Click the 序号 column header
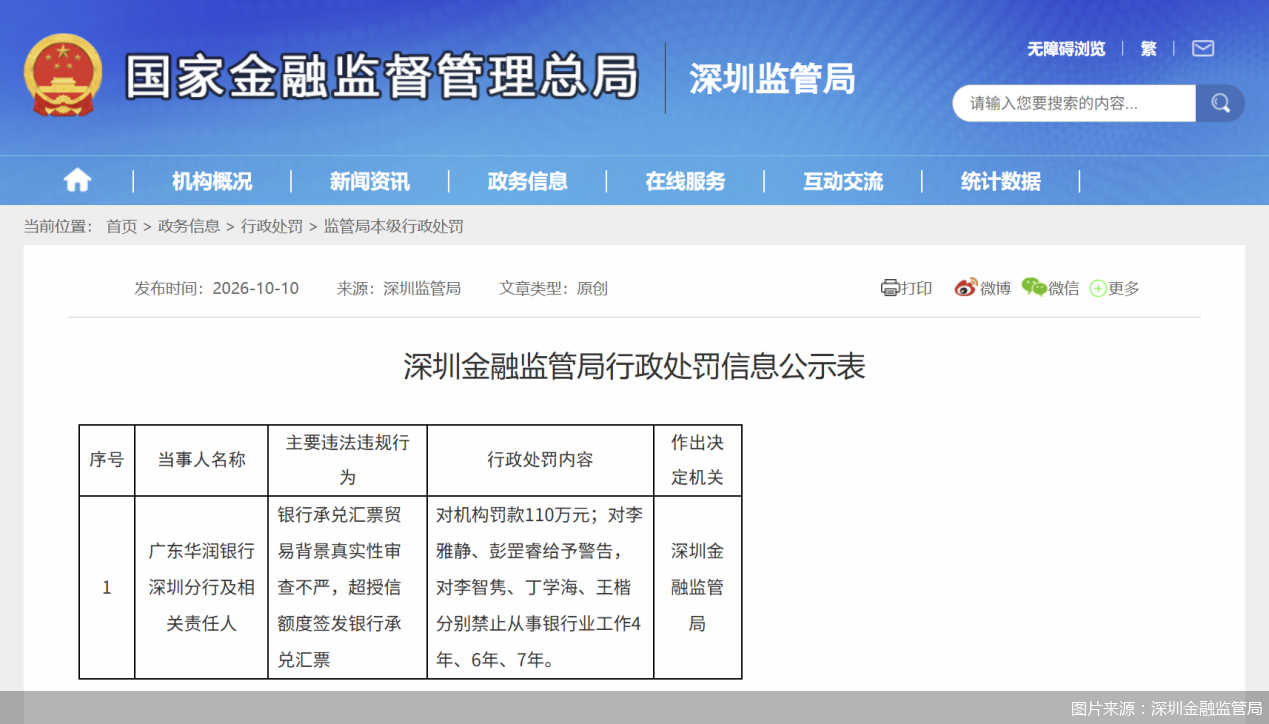The height and width of the screenshot is (724, 1269). 107,460
